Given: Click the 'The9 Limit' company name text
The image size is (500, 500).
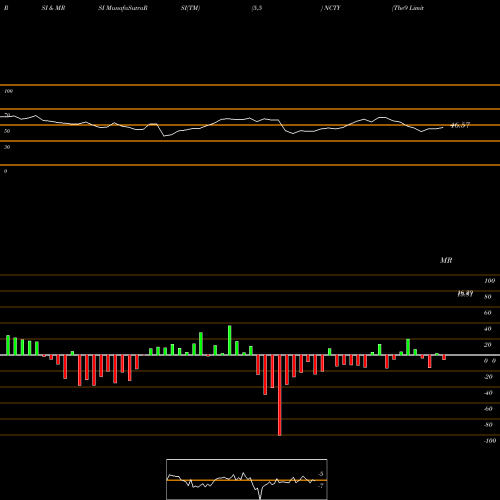Looking at the screenshot, I should point(408,8).
